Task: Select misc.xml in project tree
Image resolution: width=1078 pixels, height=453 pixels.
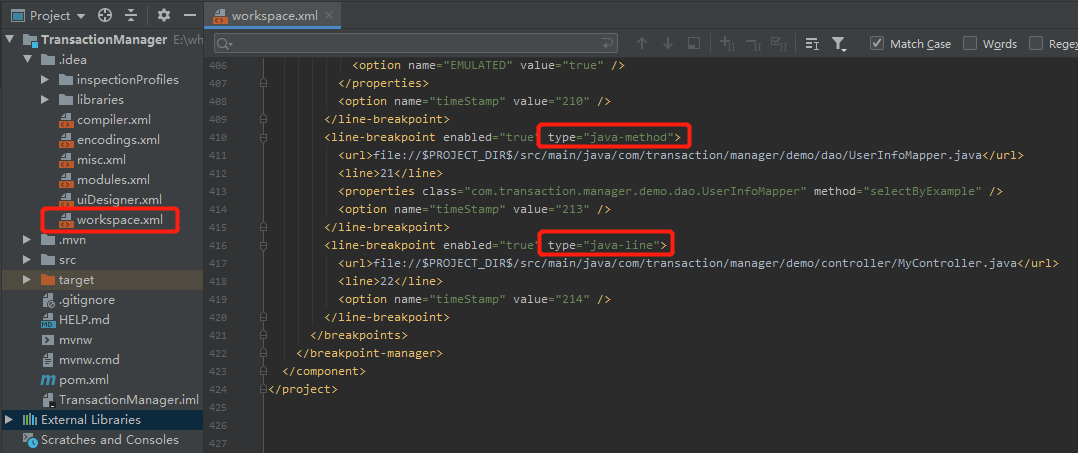Action: point(102,159)
